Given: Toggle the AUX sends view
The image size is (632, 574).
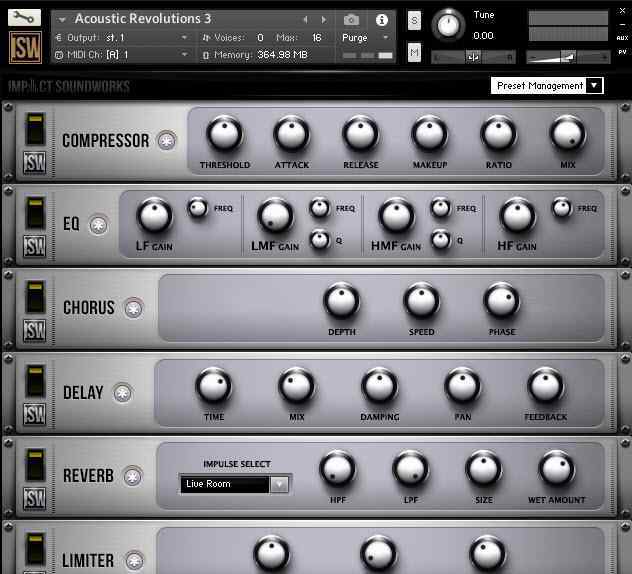Looking at the screenshot, I should coord(622,38).
